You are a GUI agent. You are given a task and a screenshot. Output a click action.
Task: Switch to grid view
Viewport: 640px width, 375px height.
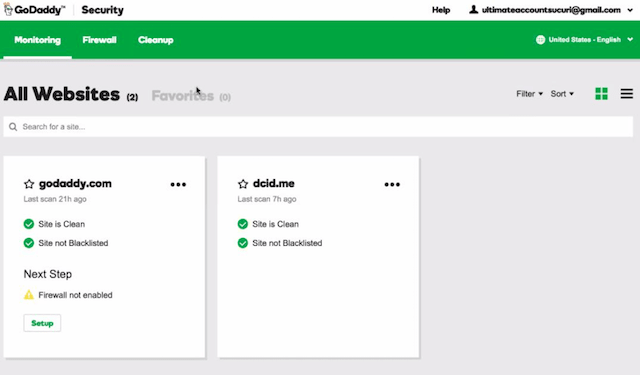[601, 94]
